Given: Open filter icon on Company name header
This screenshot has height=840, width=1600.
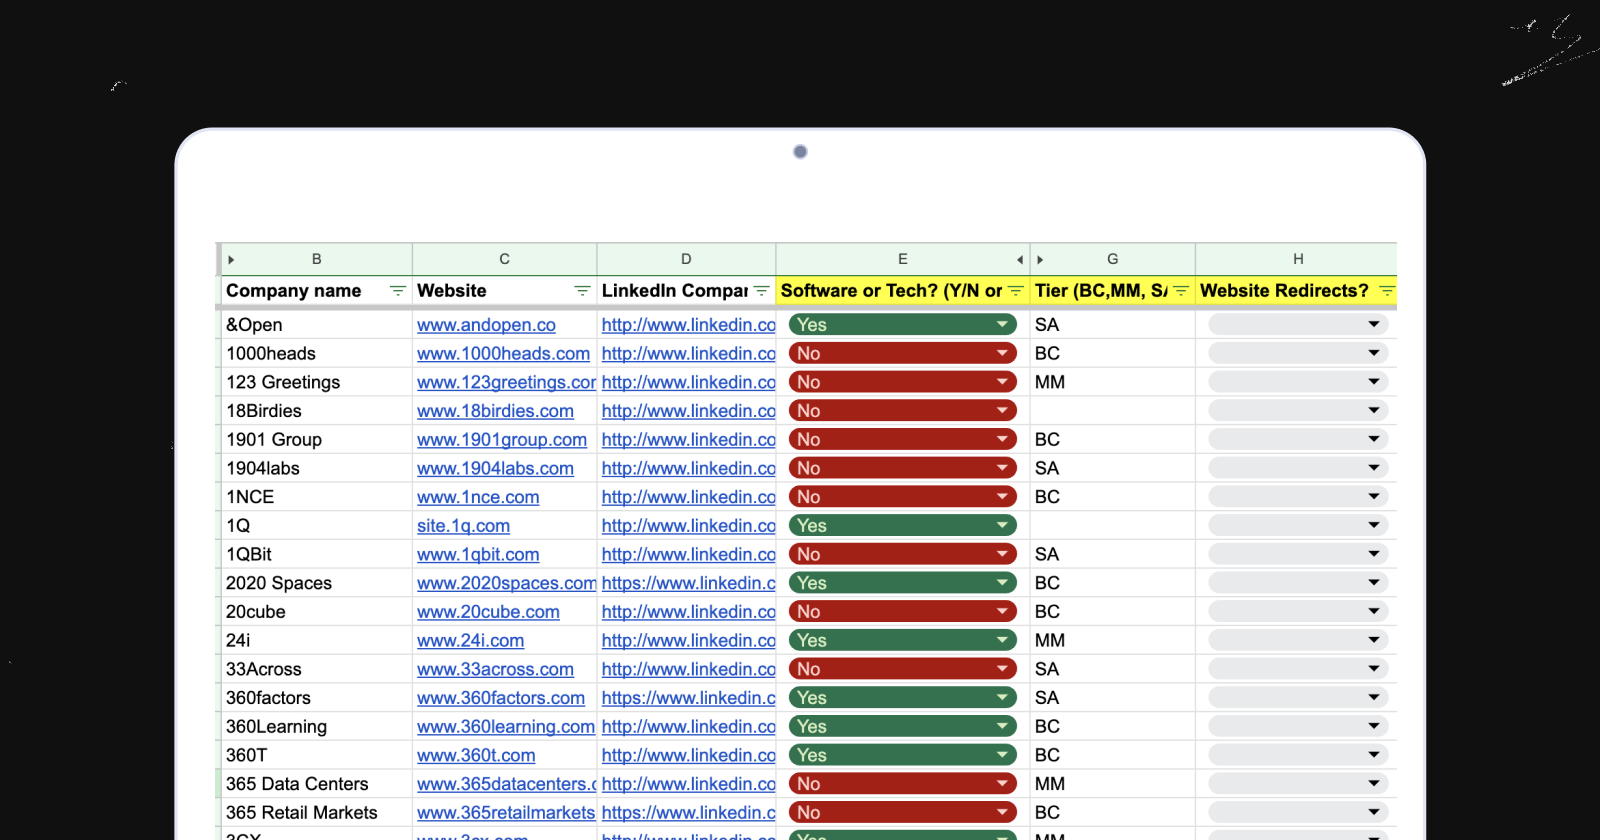Looking at the screenshot, I should click(397, 291).
